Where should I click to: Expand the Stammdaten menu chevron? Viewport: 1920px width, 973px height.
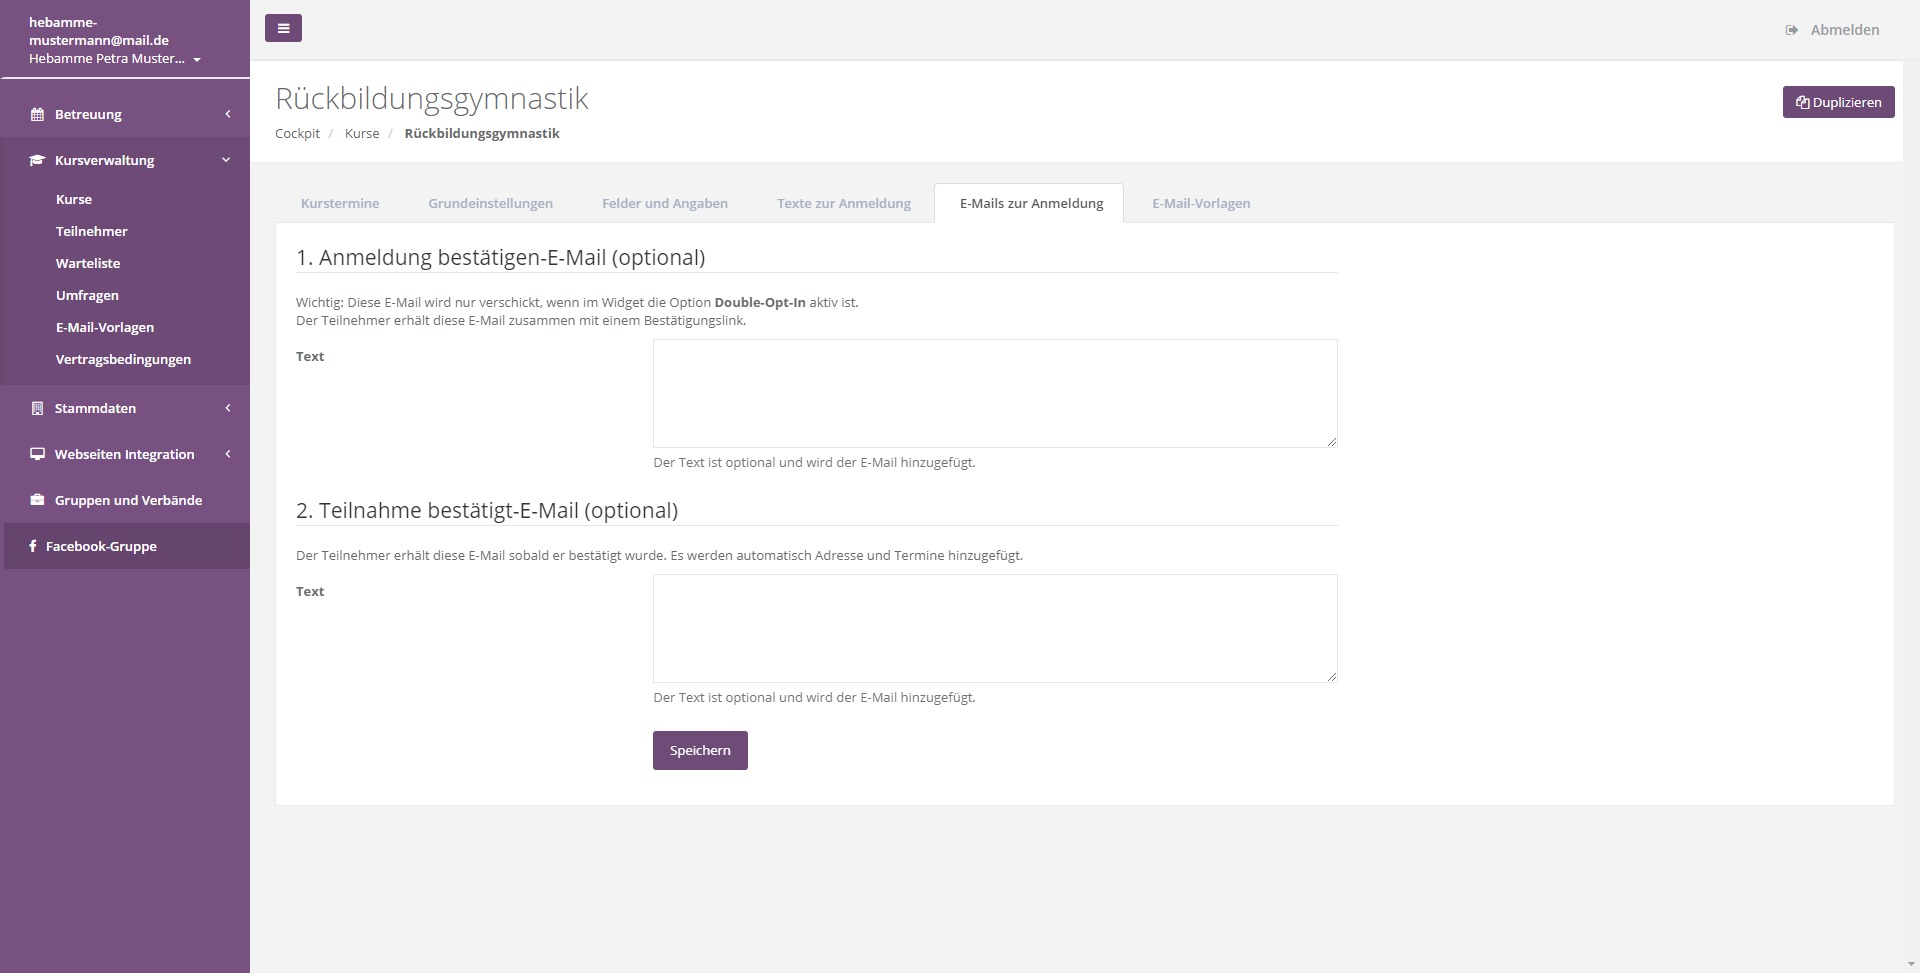(x=227, y=408)
